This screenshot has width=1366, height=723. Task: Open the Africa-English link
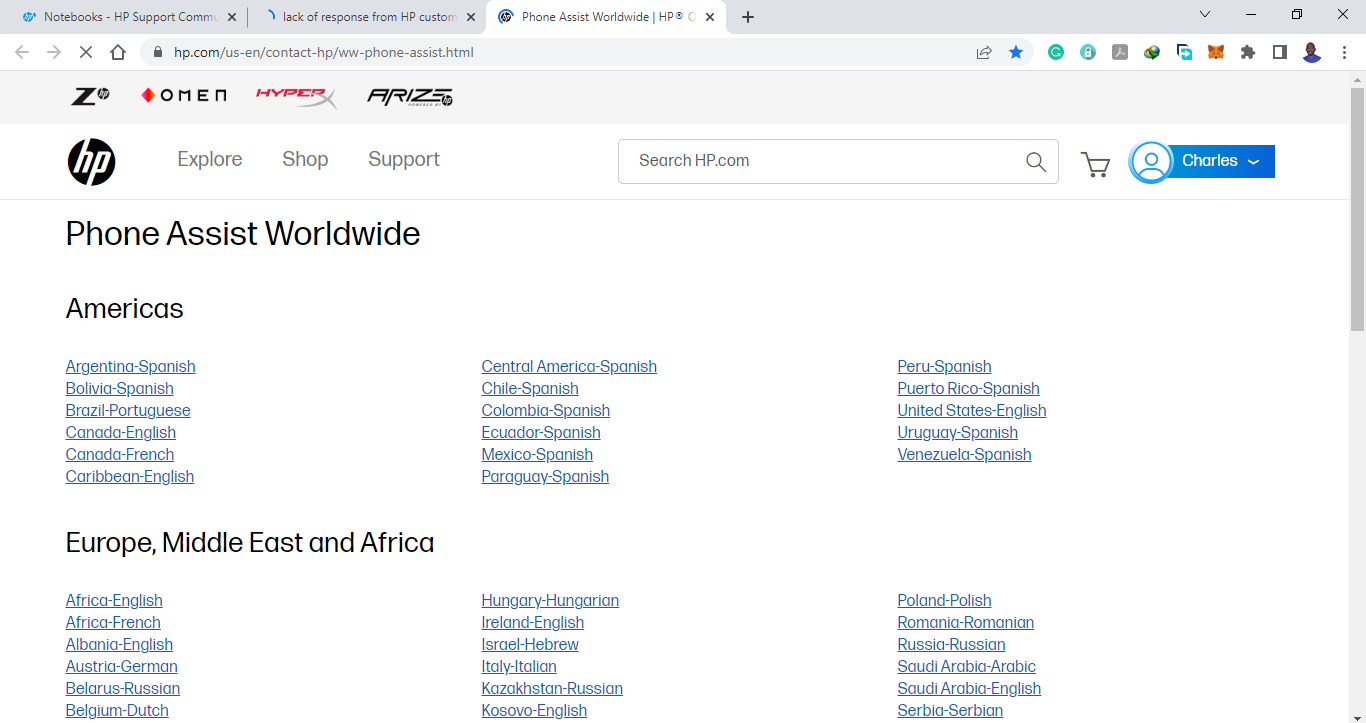pos(114,601)
